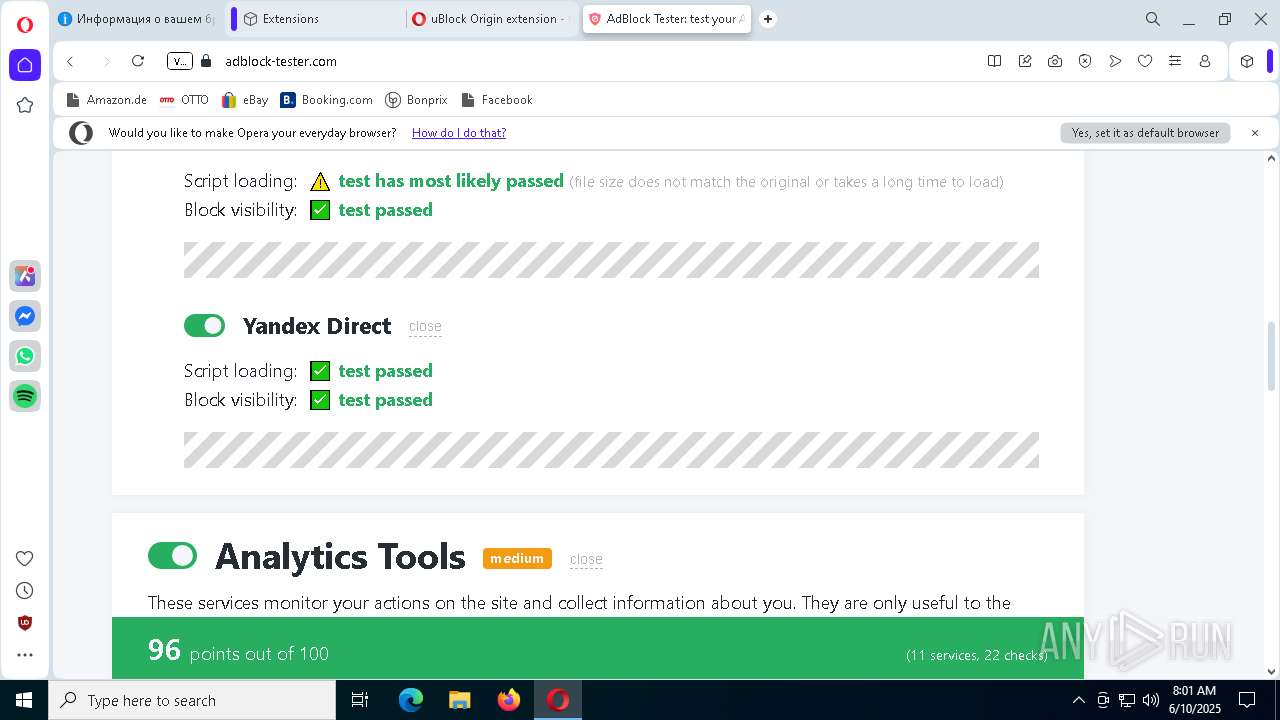
Task: Switch to the Информация о вашем tab
Action: [x=135, y=19]
